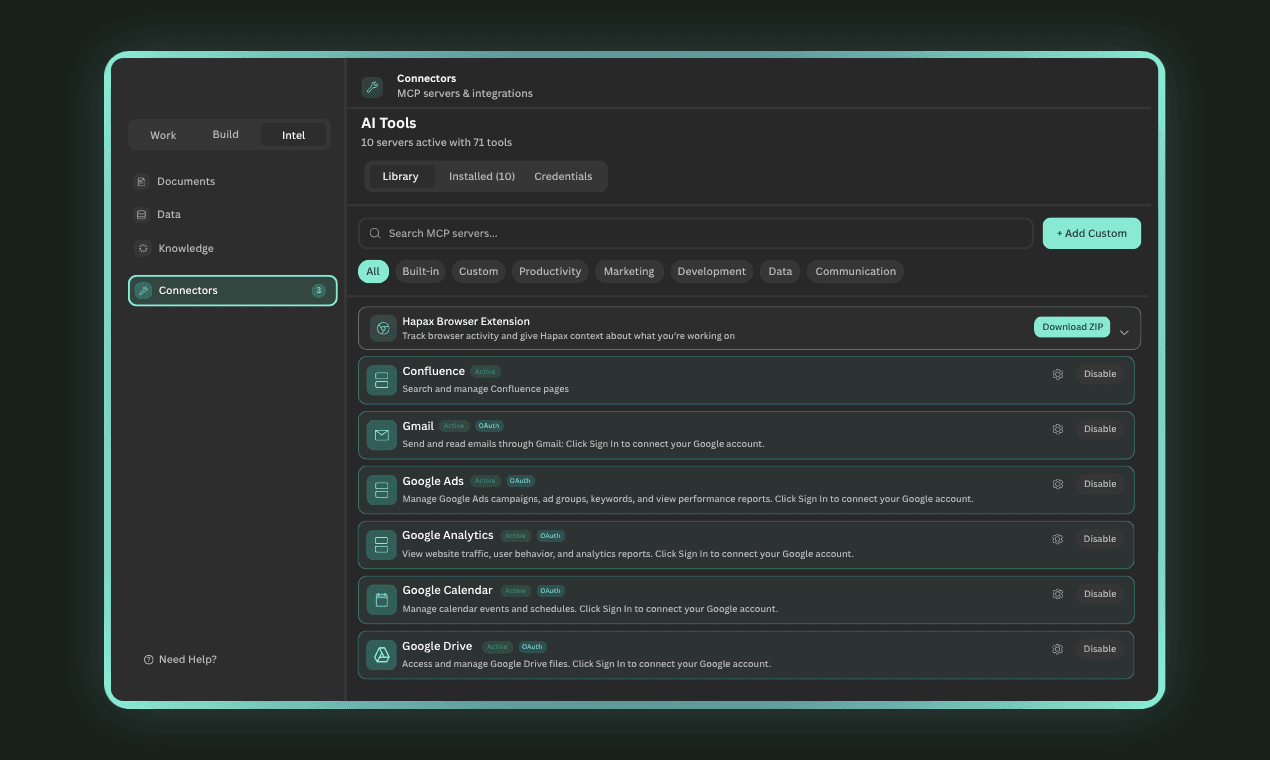This screenshot has width=1270, height=760.
Task: Click the Google Drive connector icon
Action: [381, 655]
